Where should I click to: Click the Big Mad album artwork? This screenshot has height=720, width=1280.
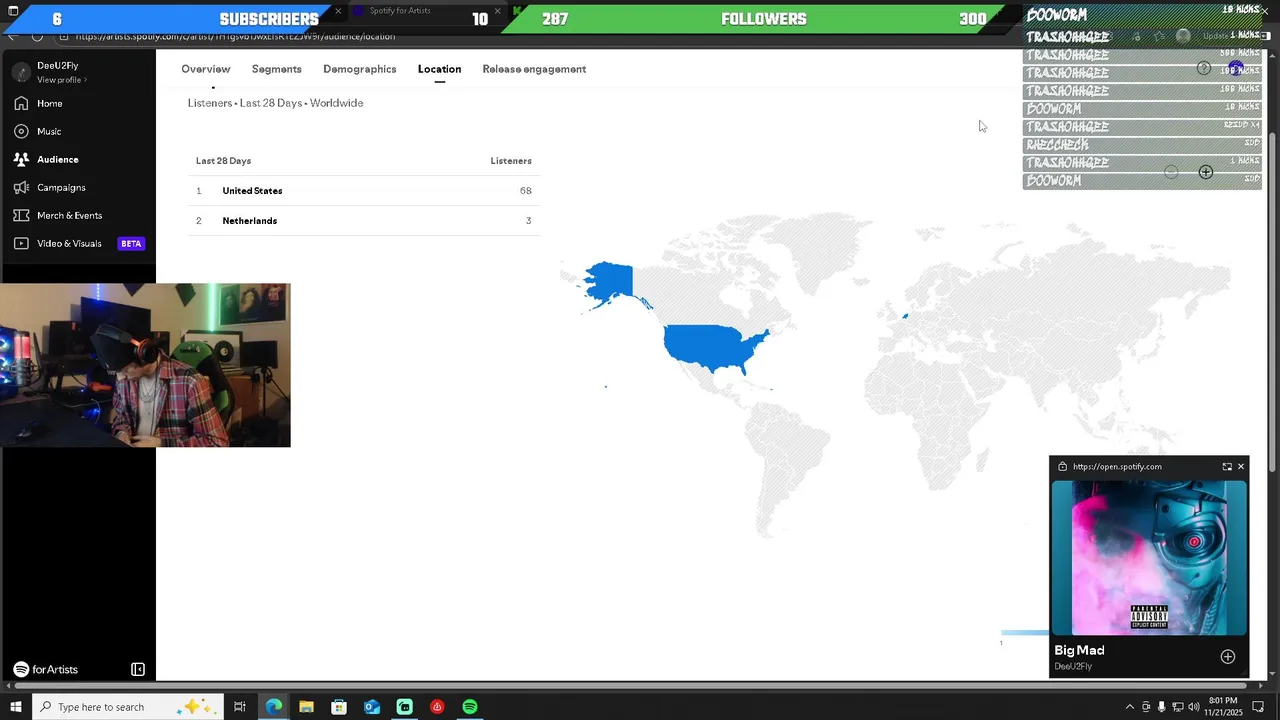coord(1149,557)
